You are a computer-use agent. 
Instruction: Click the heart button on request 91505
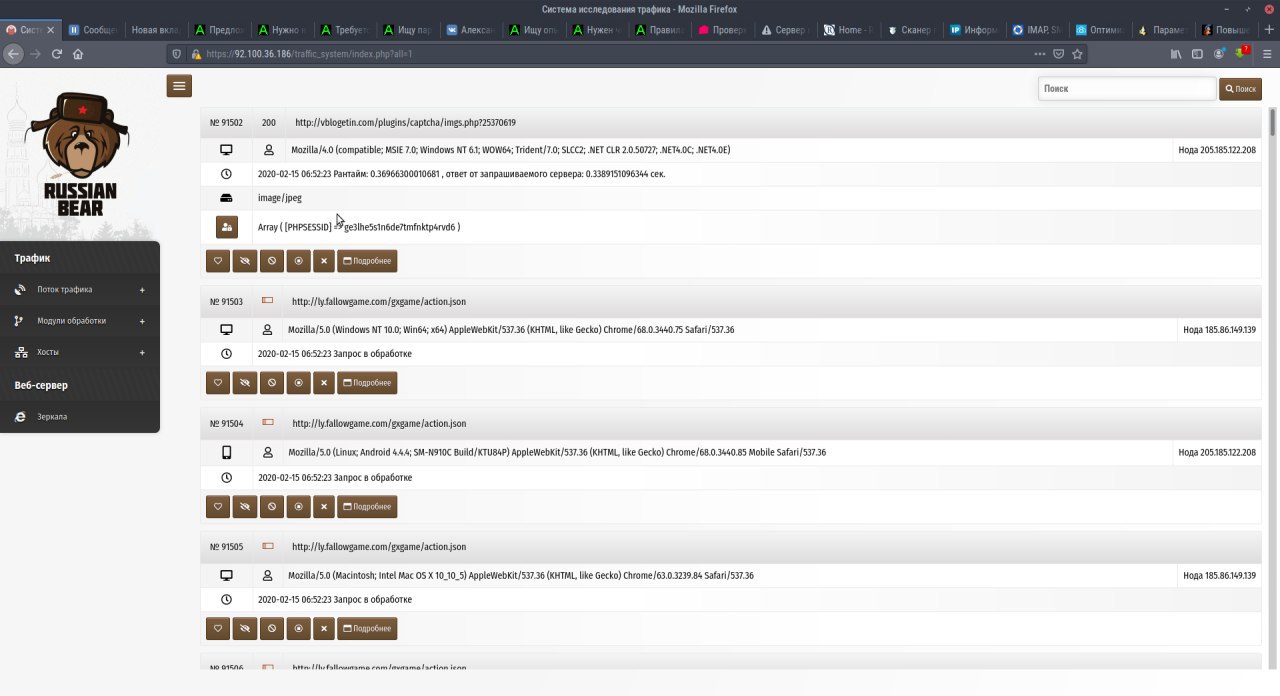pyautogui.click(x=218, y=629)
